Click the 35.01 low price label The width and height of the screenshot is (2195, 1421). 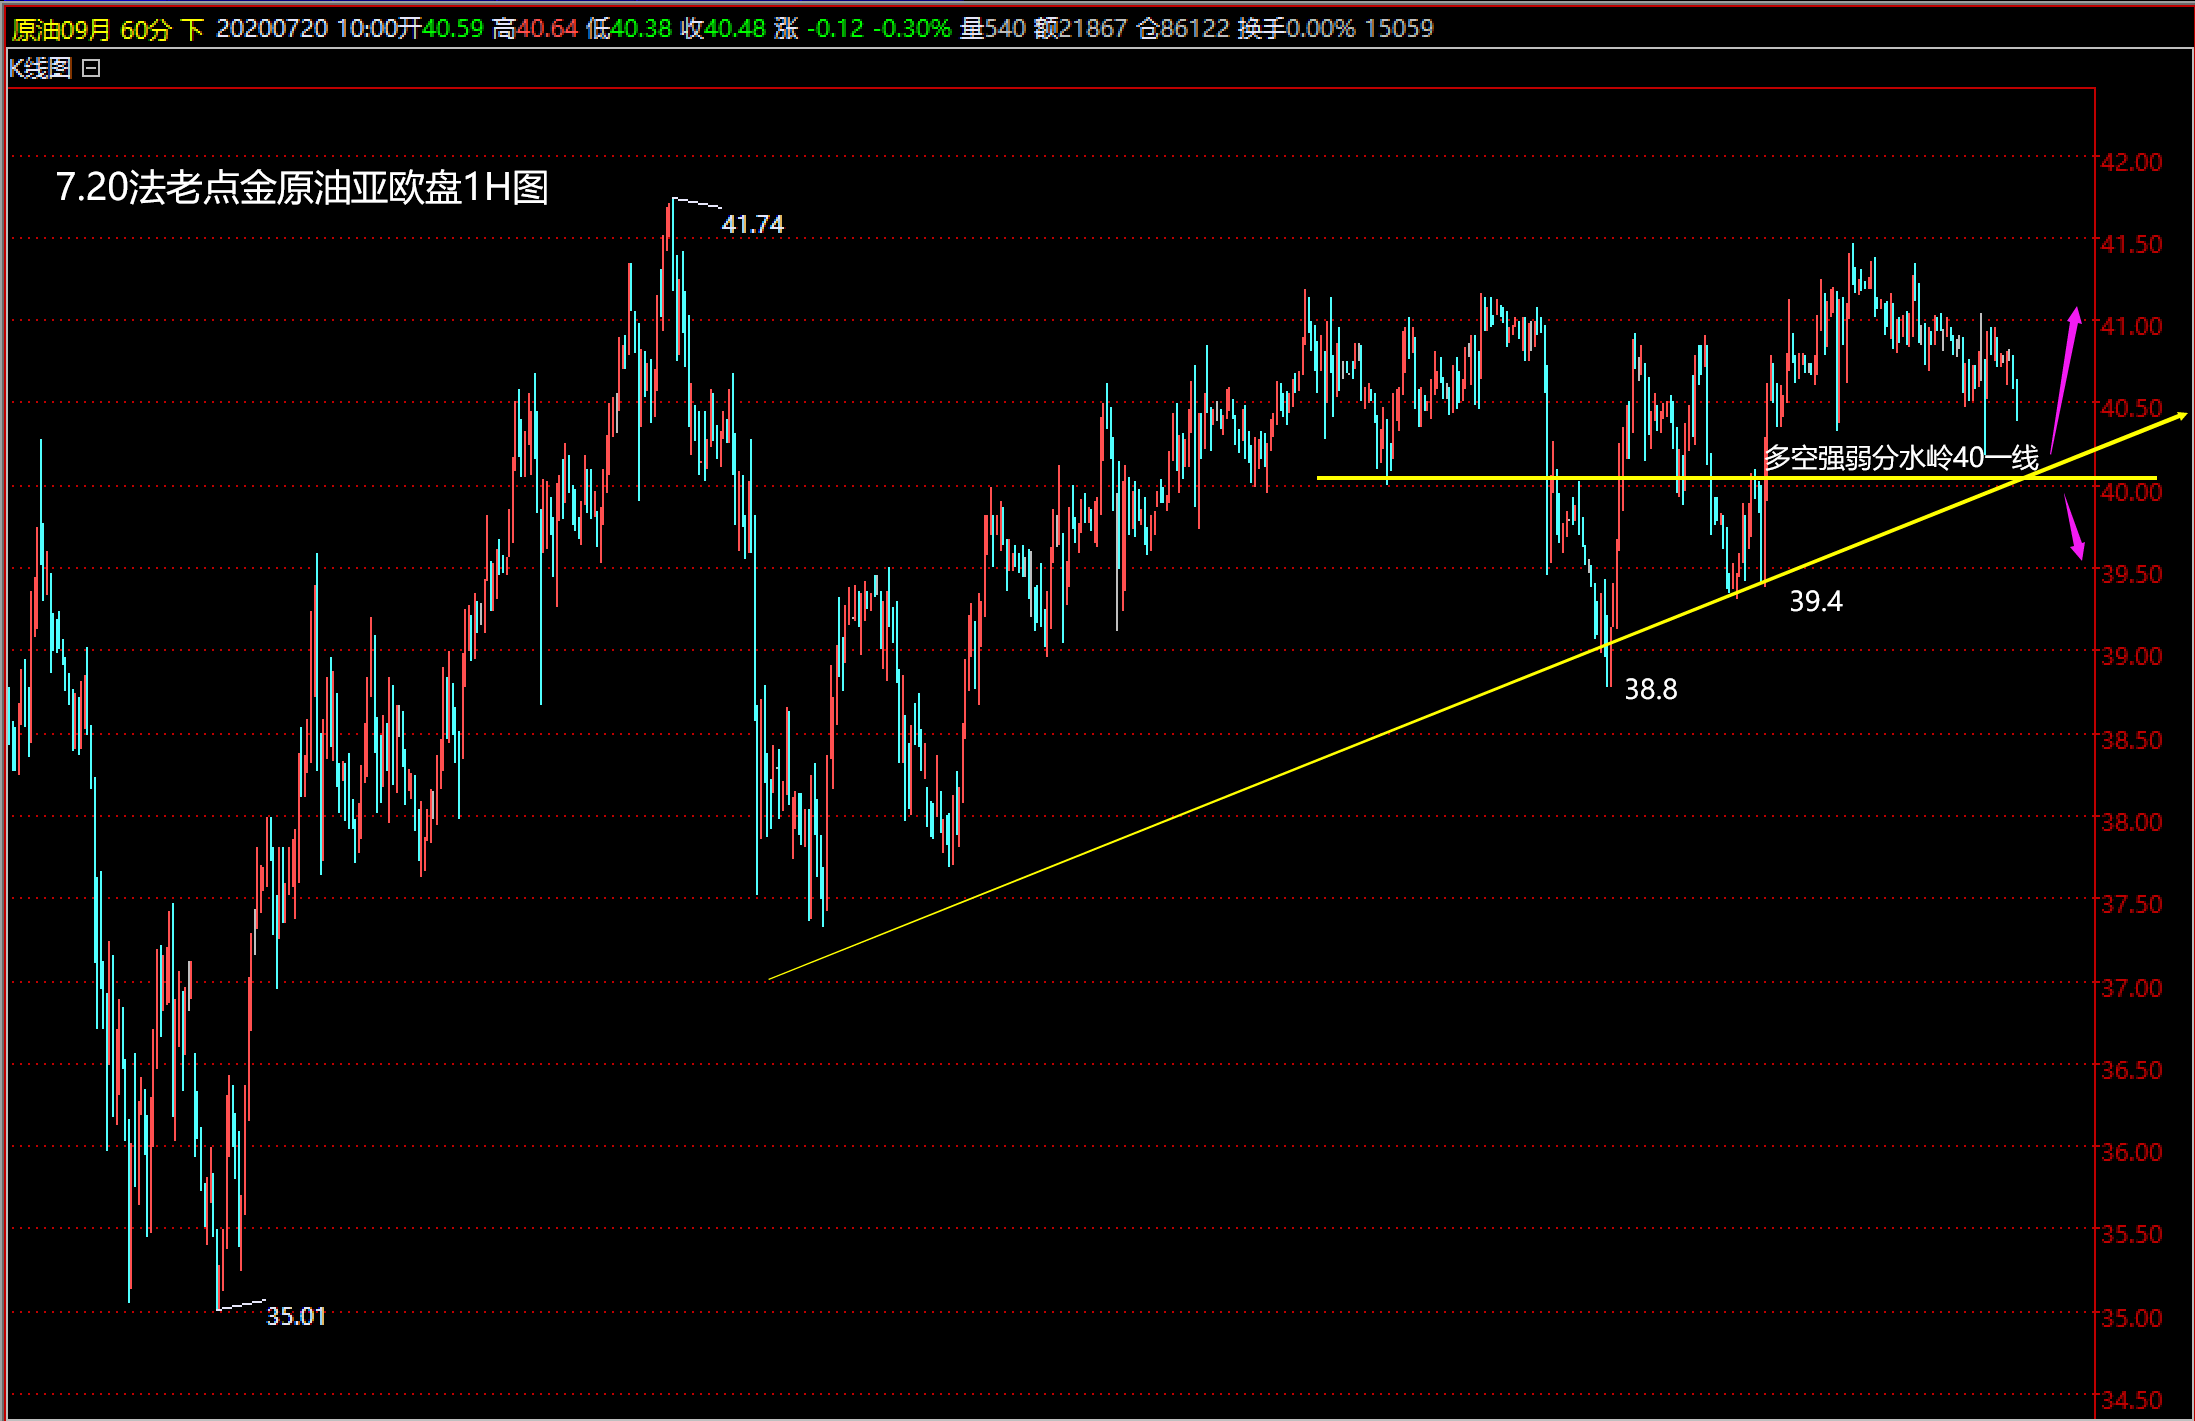(296, 1316)
